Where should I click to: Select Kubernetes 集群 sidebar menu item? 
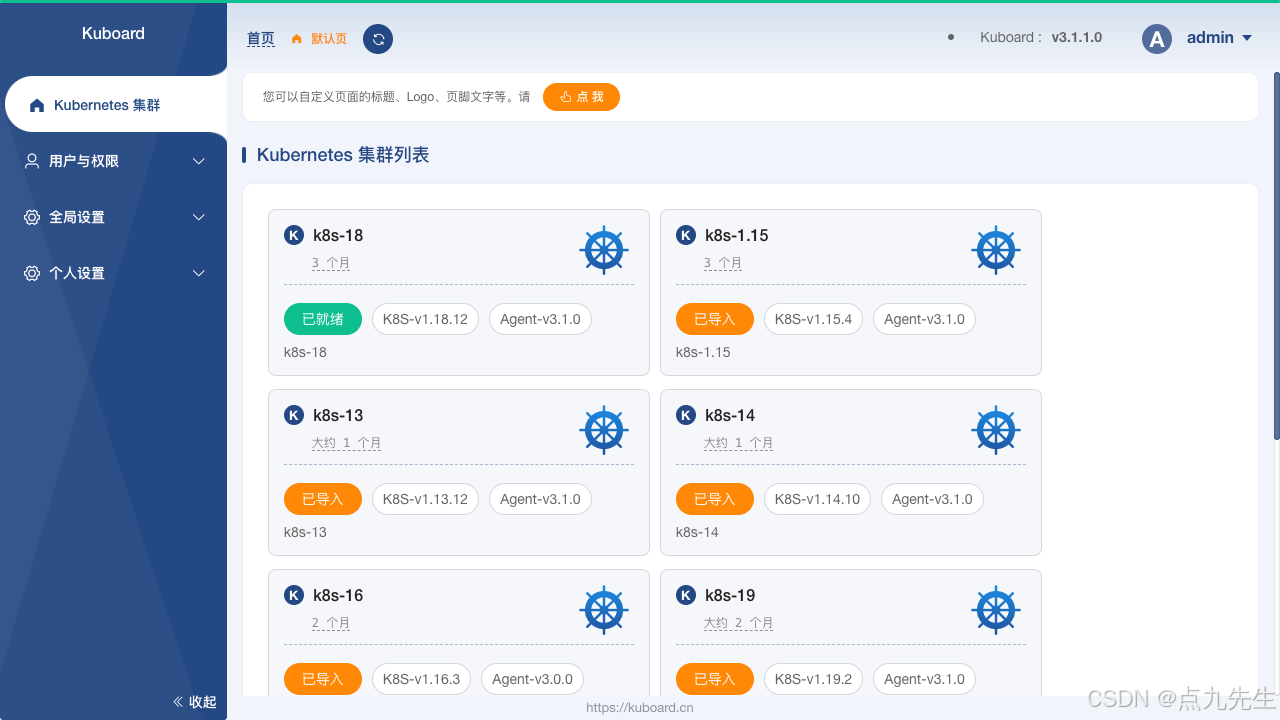(x=116, y=105)
